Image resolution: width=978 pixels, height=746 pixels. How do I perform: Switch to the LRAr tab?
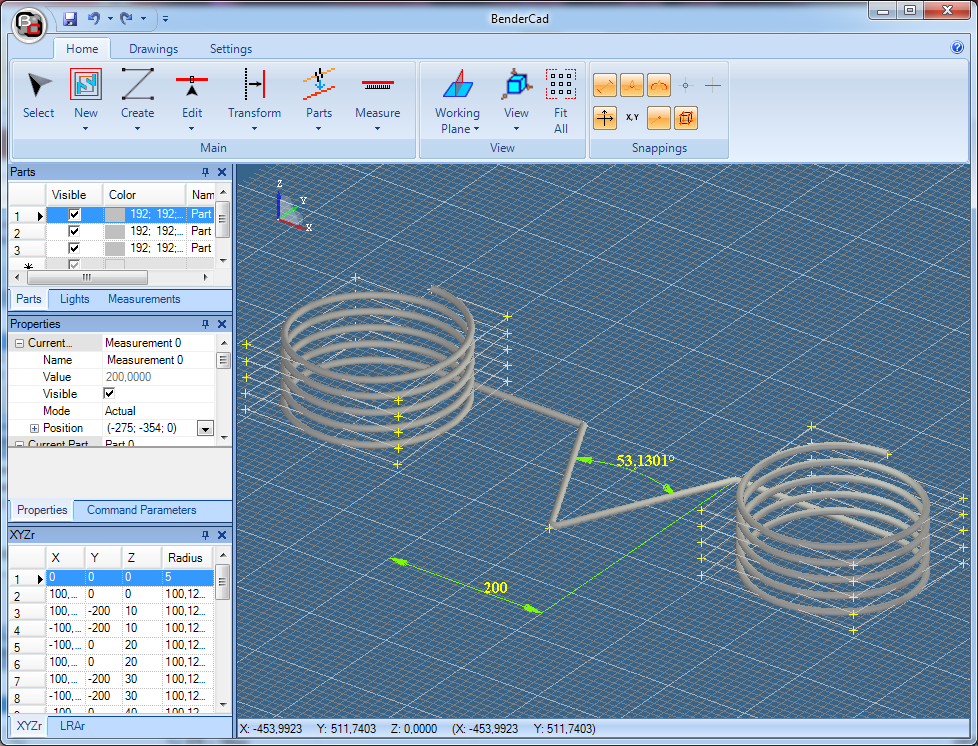tap(72, 726)
